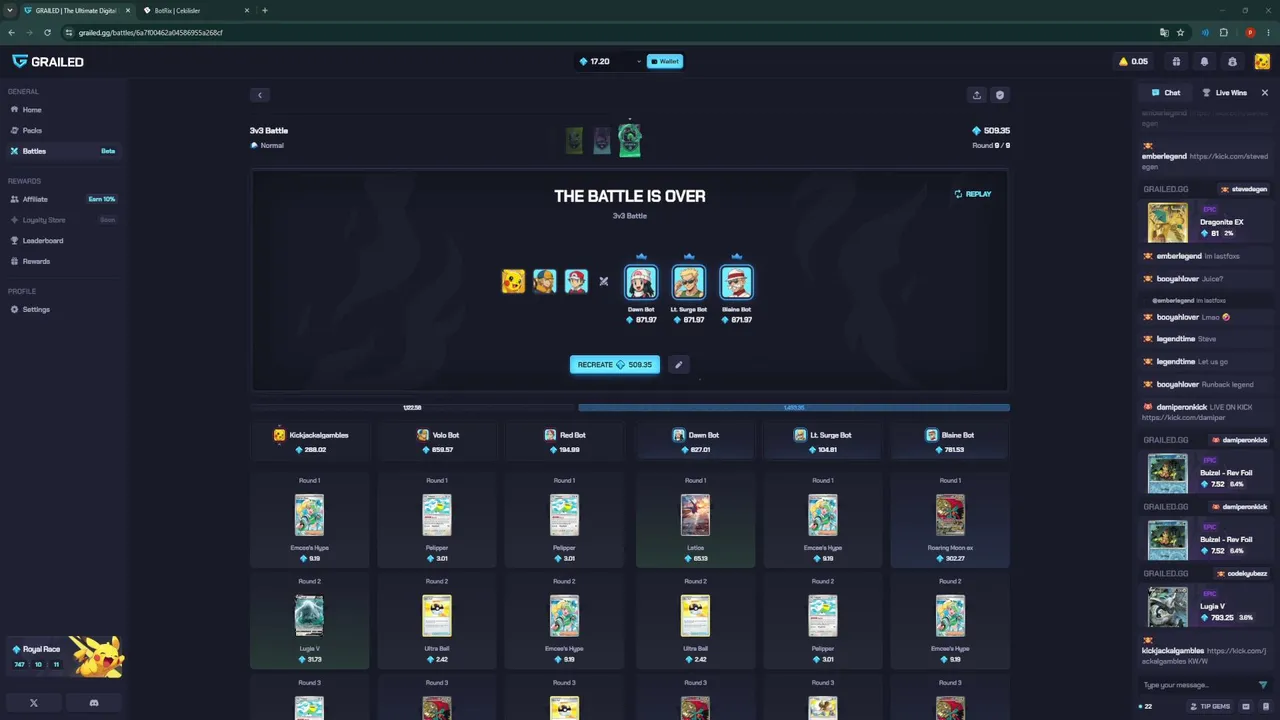
Task: Open the notifications bell
Action: point(1204,62)
